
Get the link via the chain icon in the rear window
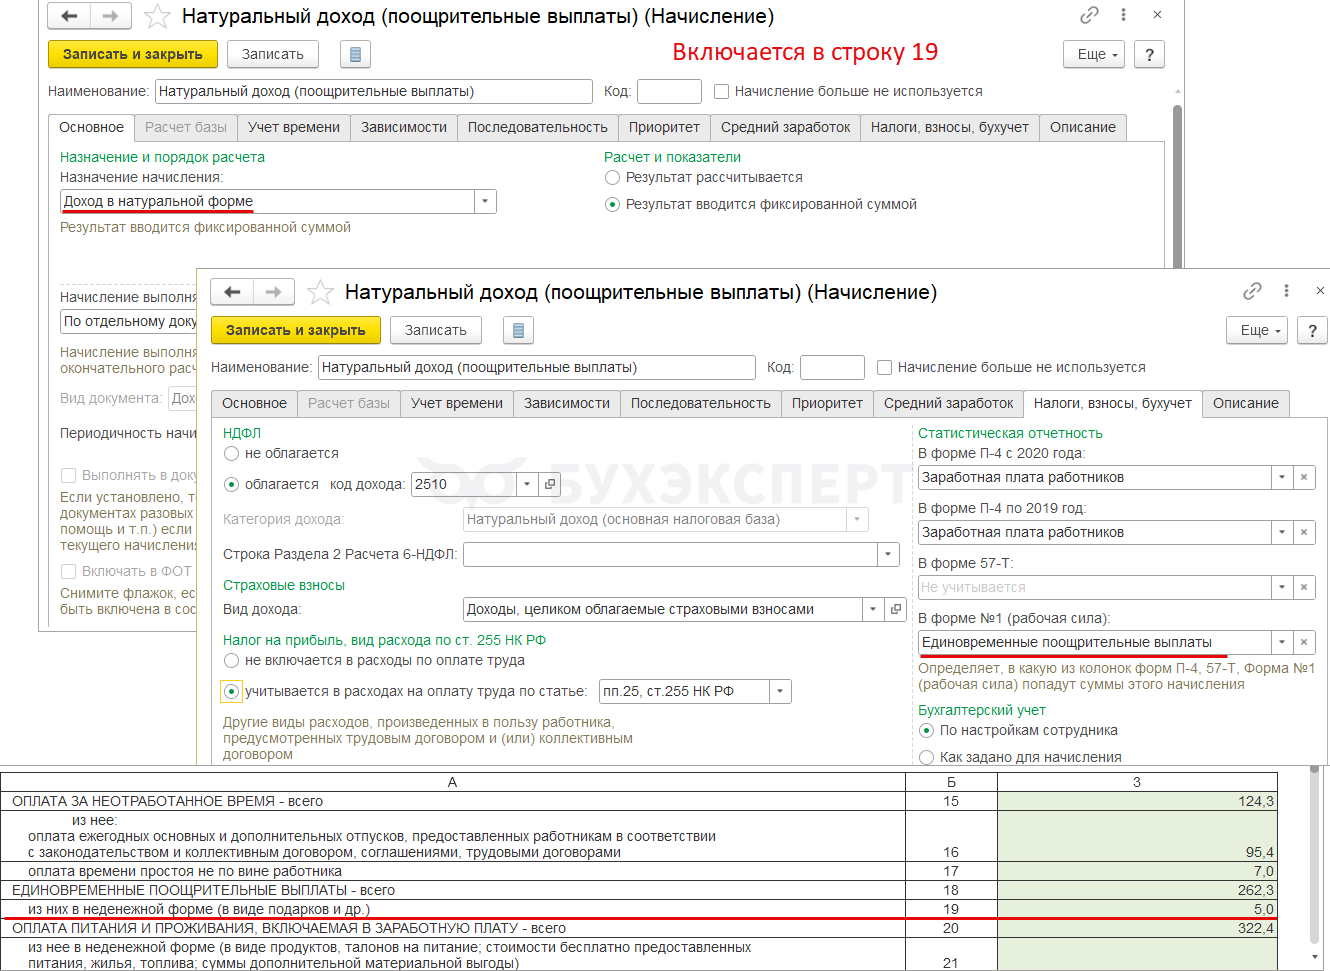coord(1089,15)
